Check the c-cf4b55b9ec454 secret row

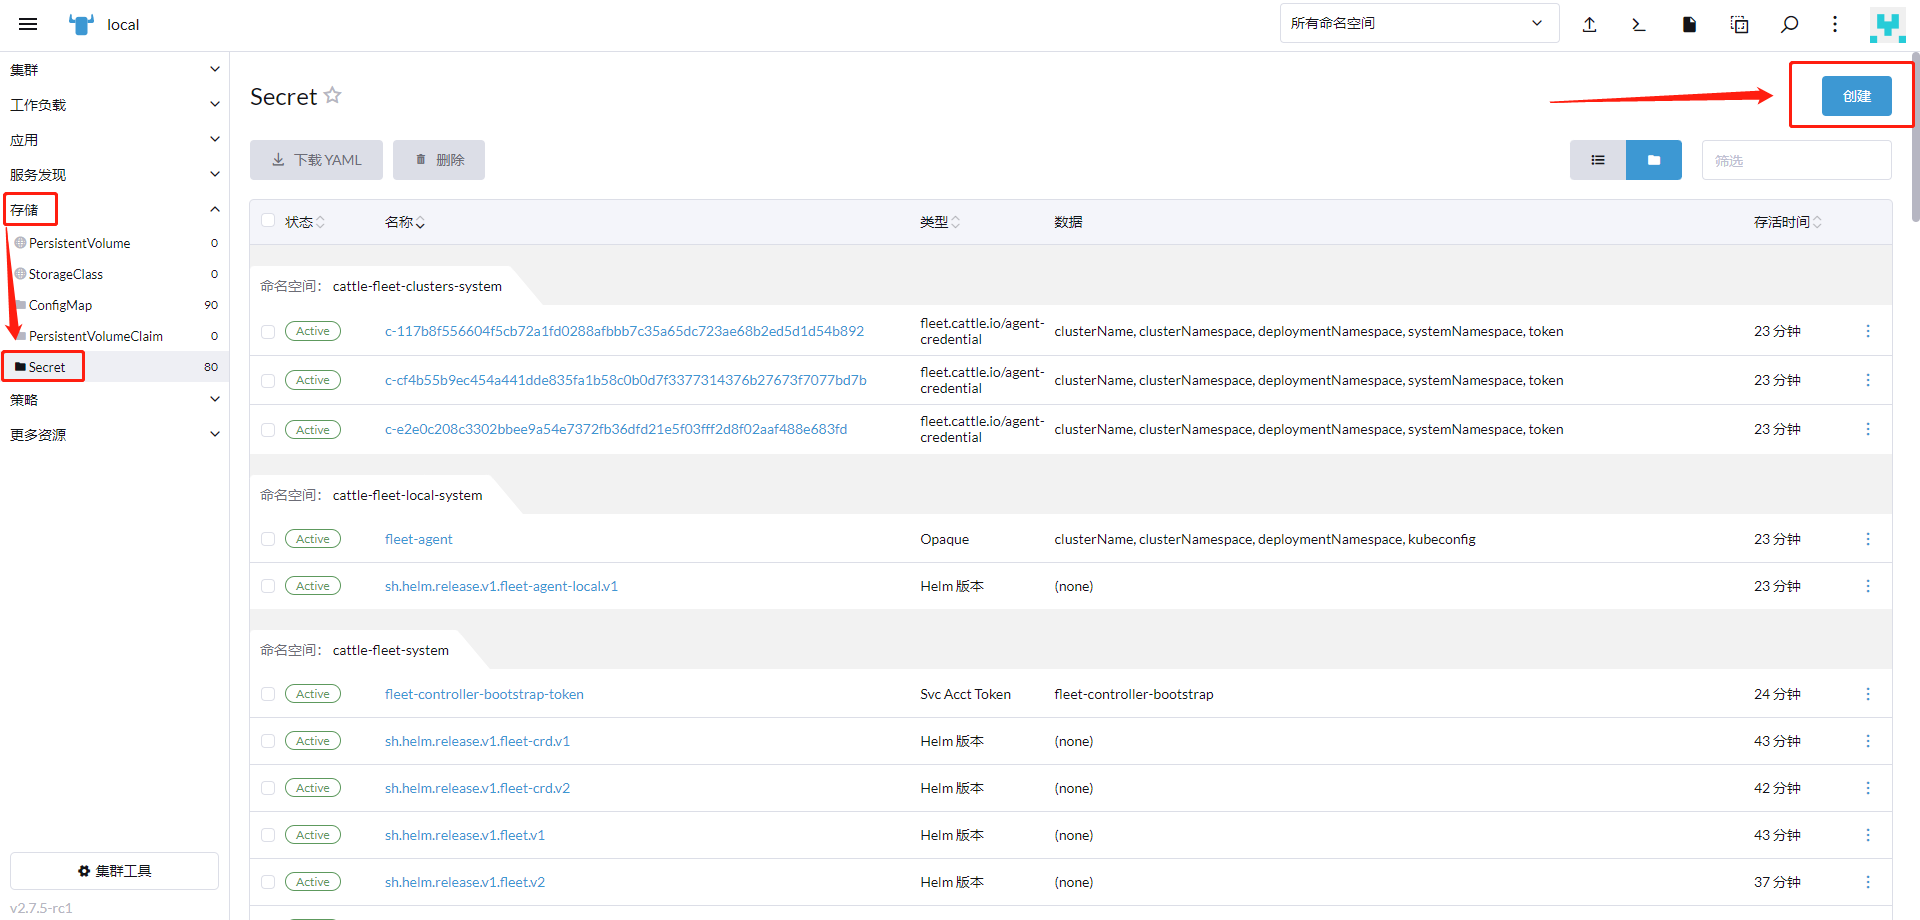pyautogui.click(x=268, y=381)
